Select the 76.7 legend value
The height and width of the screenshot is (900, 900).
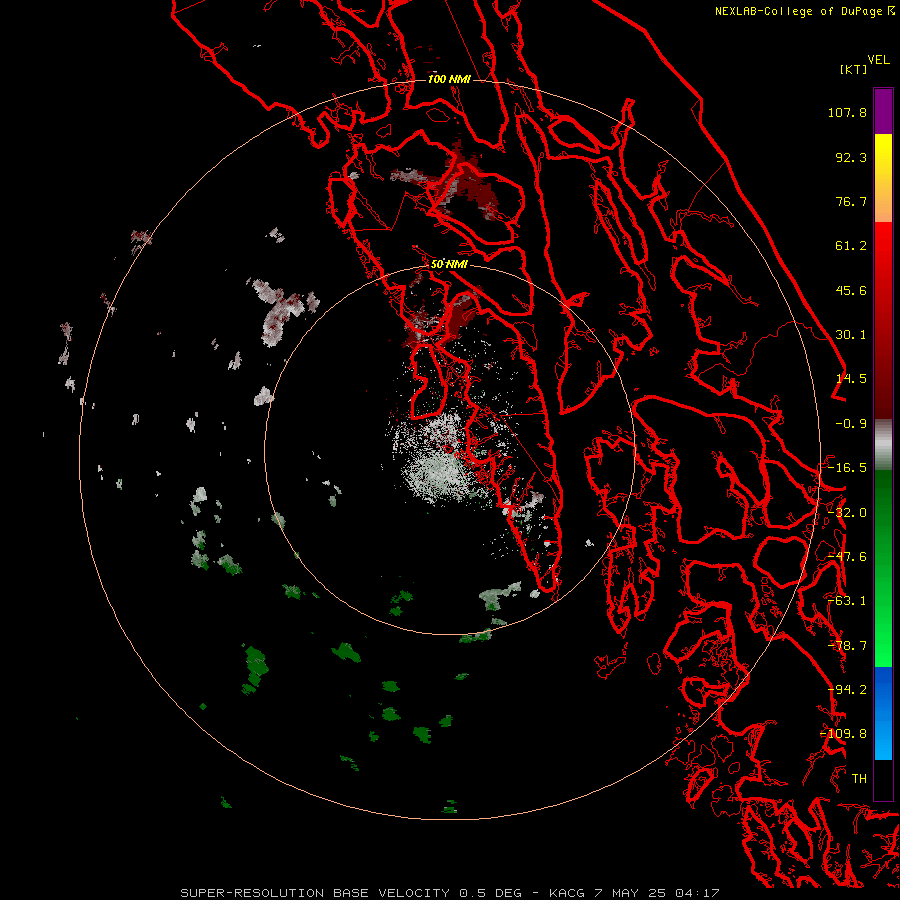pyautogui.click(x=851, y=201)
